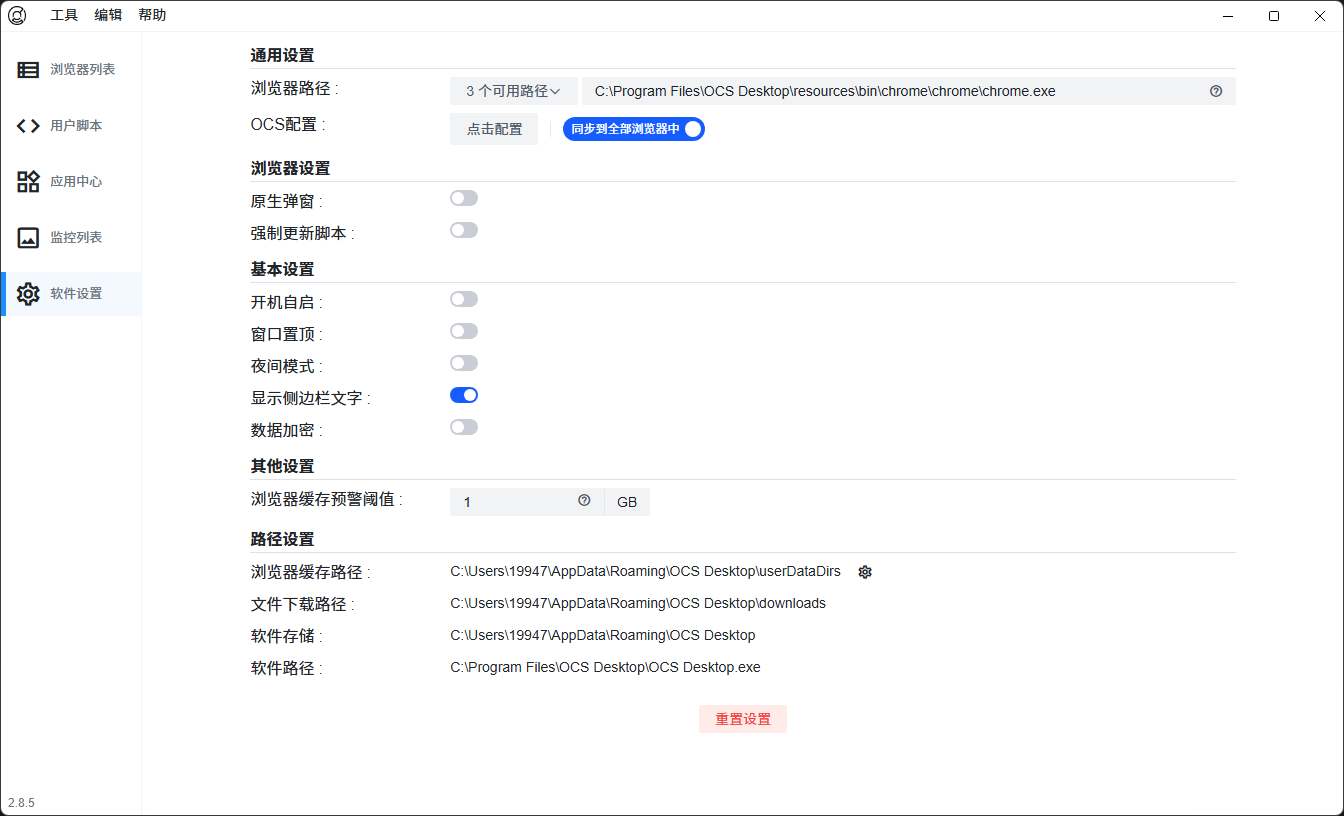Click help icon beside cache threshold value

(584, 501)
